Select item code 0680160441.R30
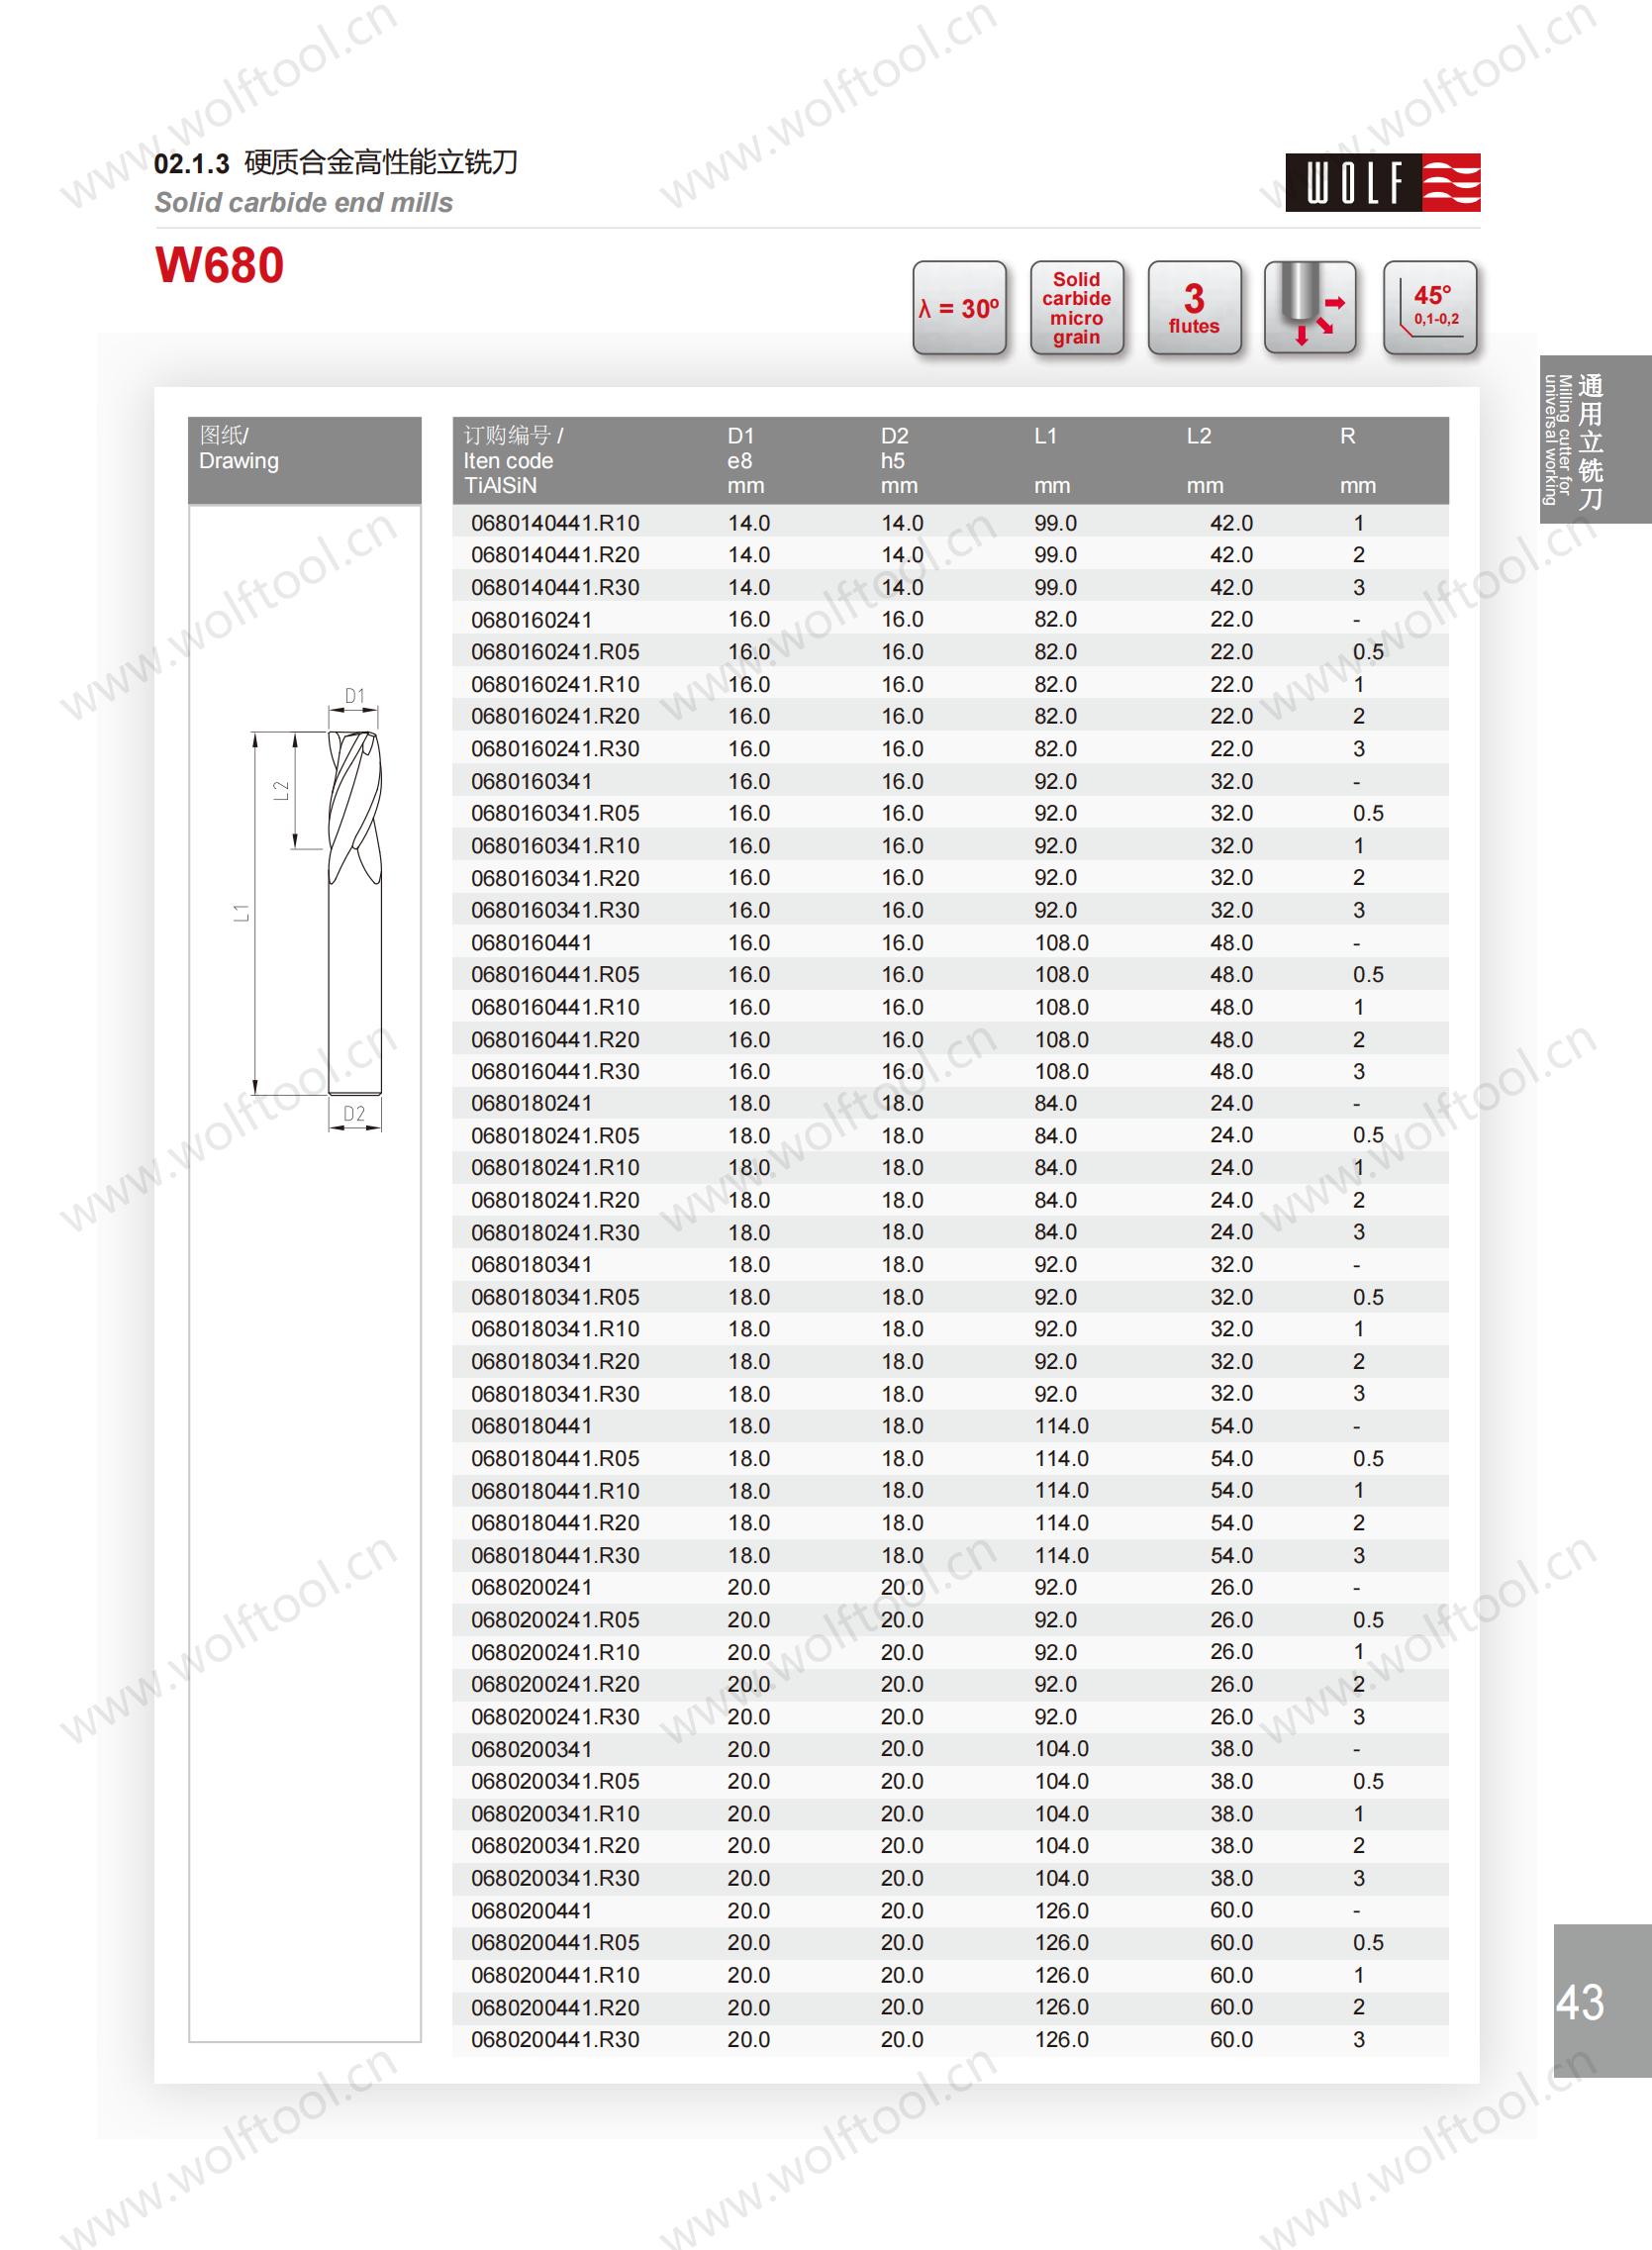This screenshot has height=2250, width=1652. click(x=555, y=1071)
